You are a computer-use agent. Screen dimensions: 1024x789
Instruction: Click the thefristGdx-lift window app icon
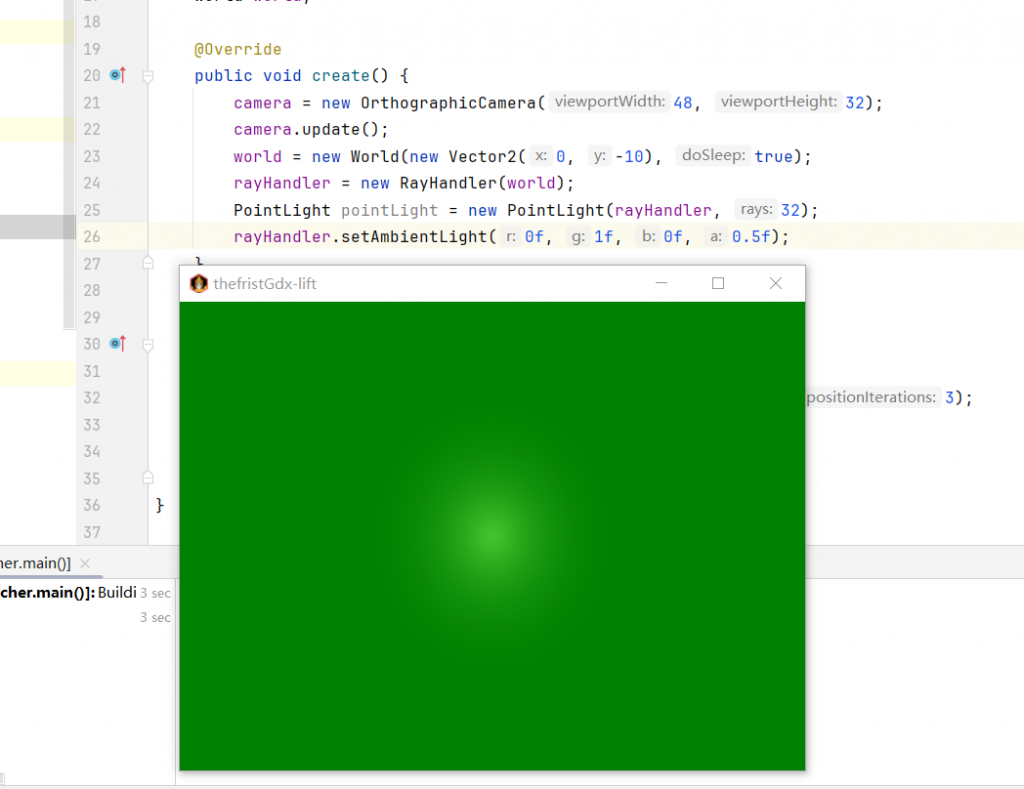(x=198, y=284)
